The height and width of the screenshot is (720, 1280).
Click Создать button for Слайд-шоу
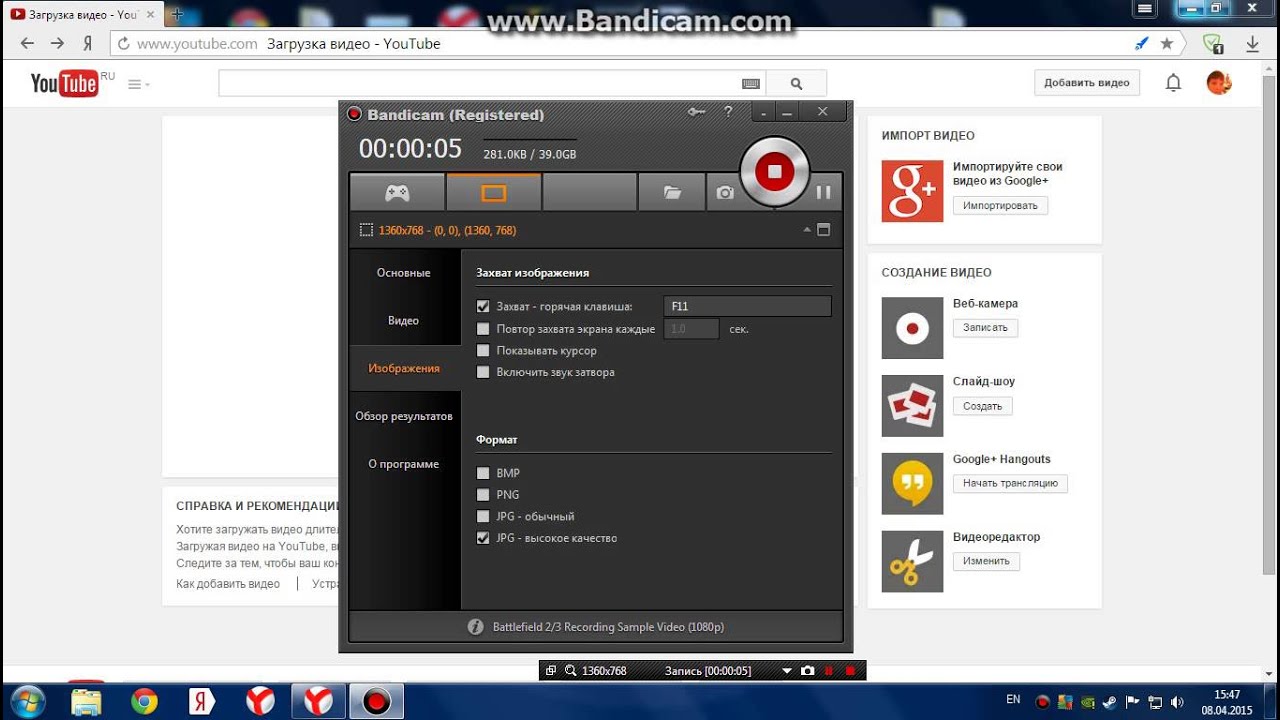click(x=983, y=406)
